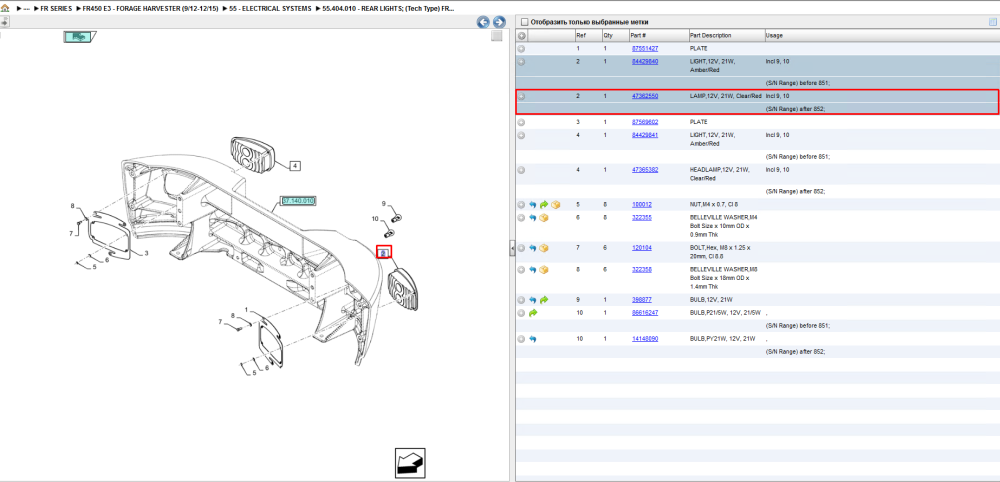1000x482 pixels.
Task: Add PLATE 87551427 using plus icon
Action: (521, 48)
